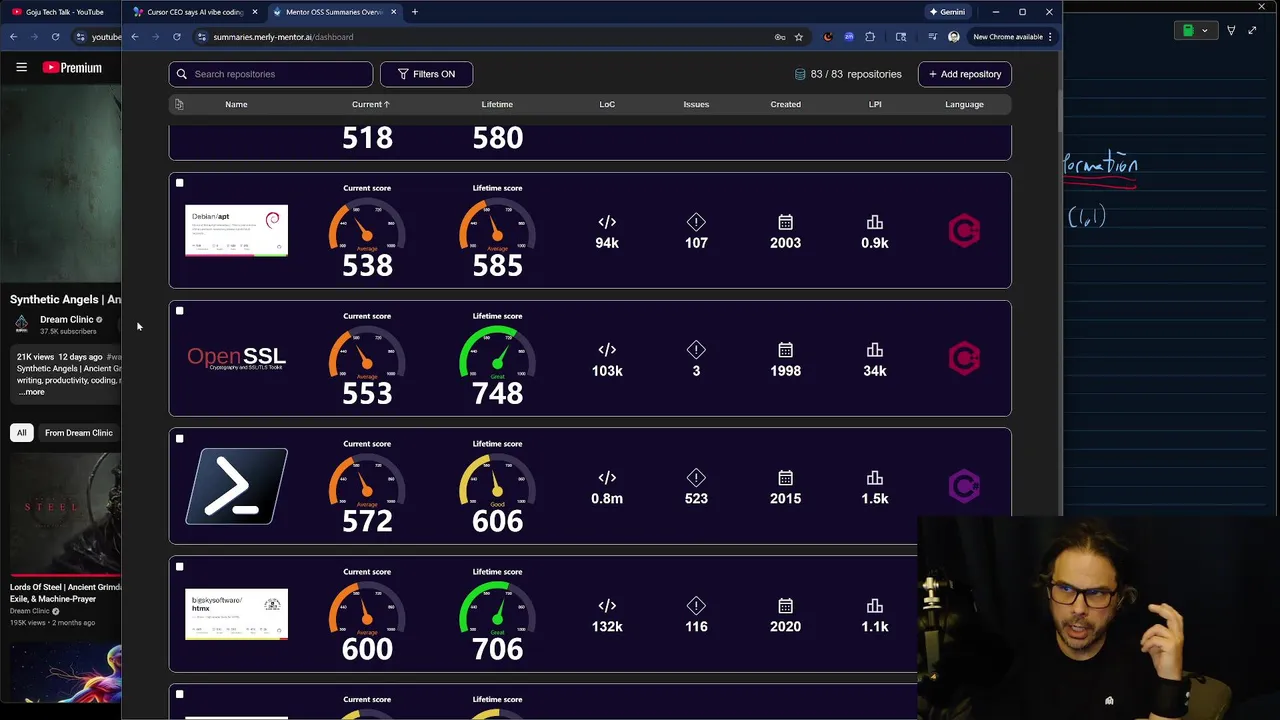Click the Search repositories input field
This screenshot has width=1280, height=720.
point(271,74)
